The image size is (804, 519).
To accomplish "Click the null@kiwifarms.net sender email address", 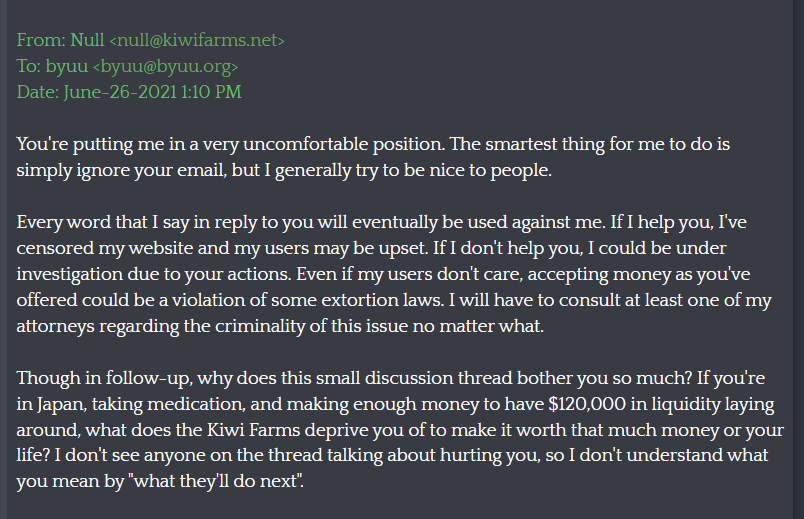I will (197, 40).
